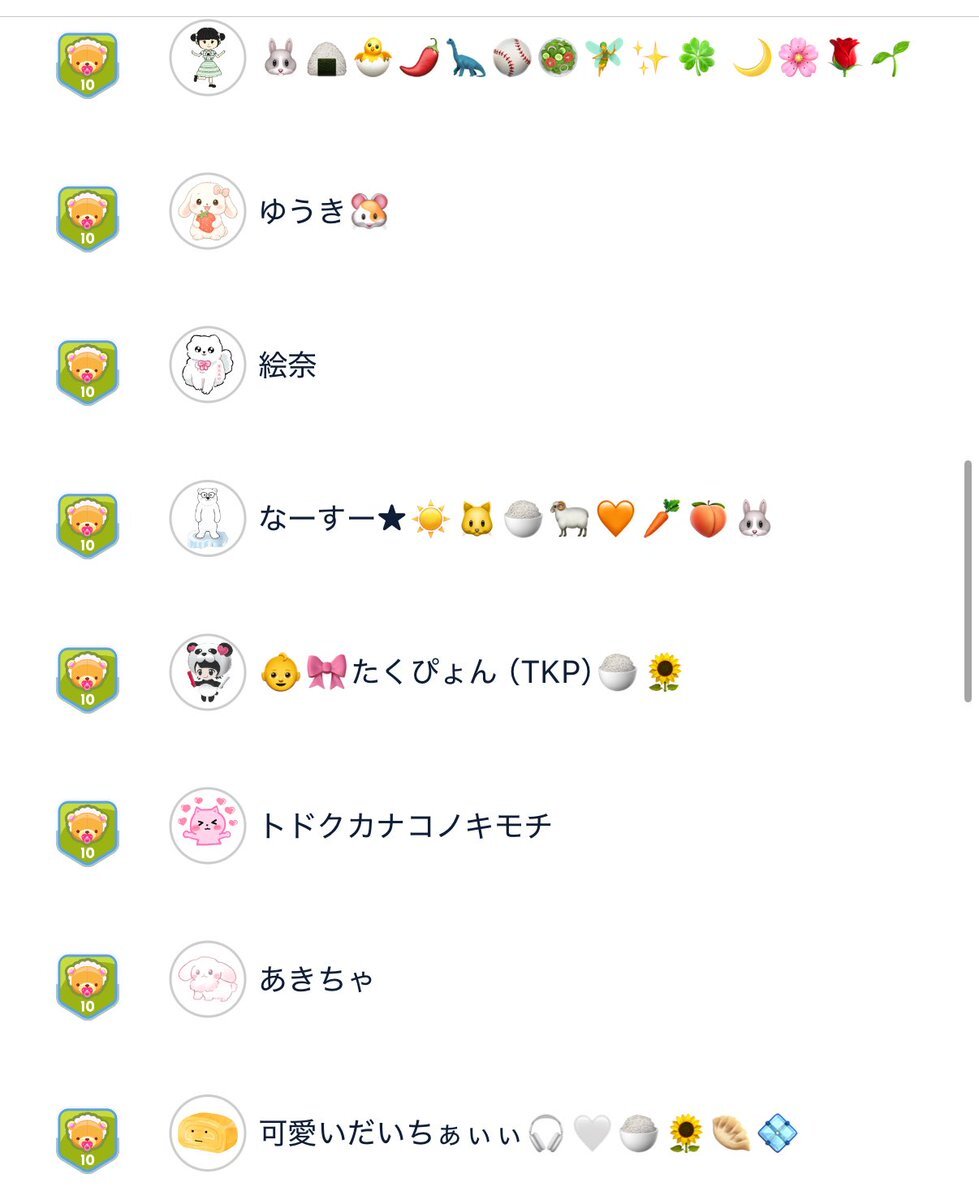Open the pink cat avatar of トドクカナコノキモチ
Image resolution: width=979 pixels, height=1200 pixels.
207,826
